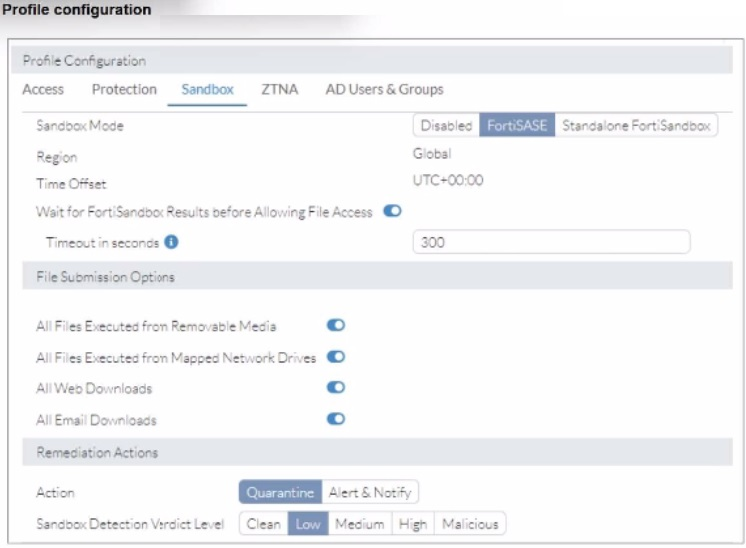Select Standalone FortiSandbox mode
Viewport: 746px width, 548px height.
636,126
